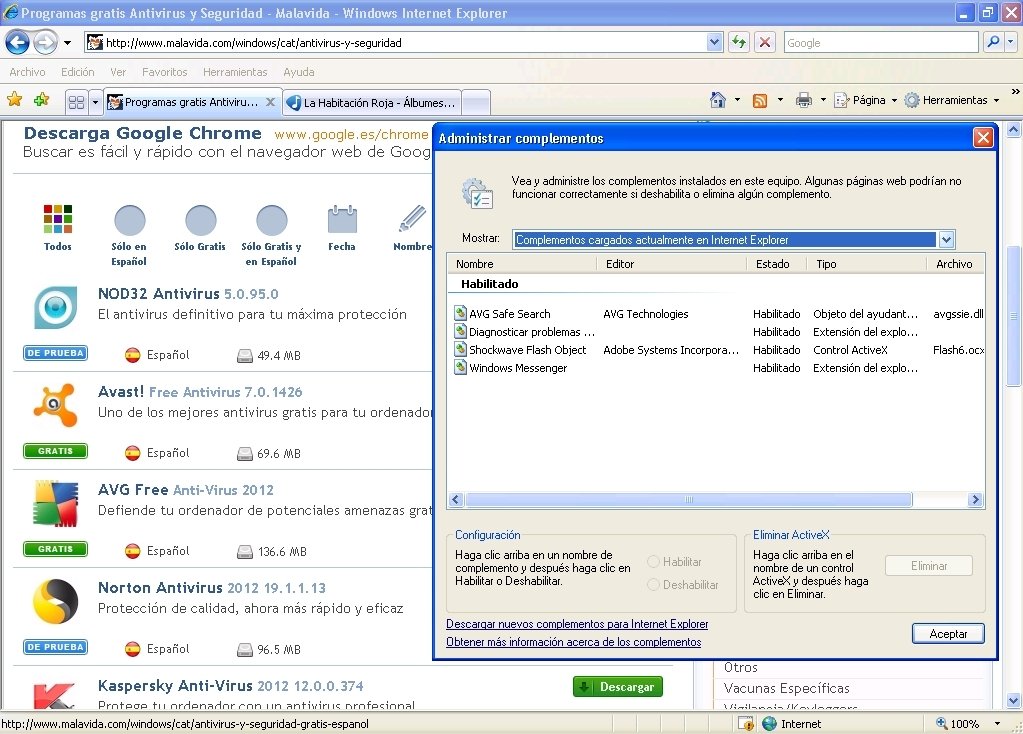Screen dimensions: 1023x734
Task: Select the AVG Safe Search add-on row
Action: pos(718,314)
